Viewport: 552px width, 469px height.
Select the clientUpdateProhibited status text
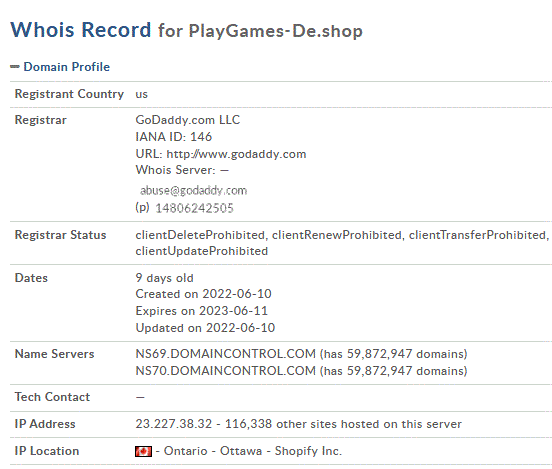(202, 251)
